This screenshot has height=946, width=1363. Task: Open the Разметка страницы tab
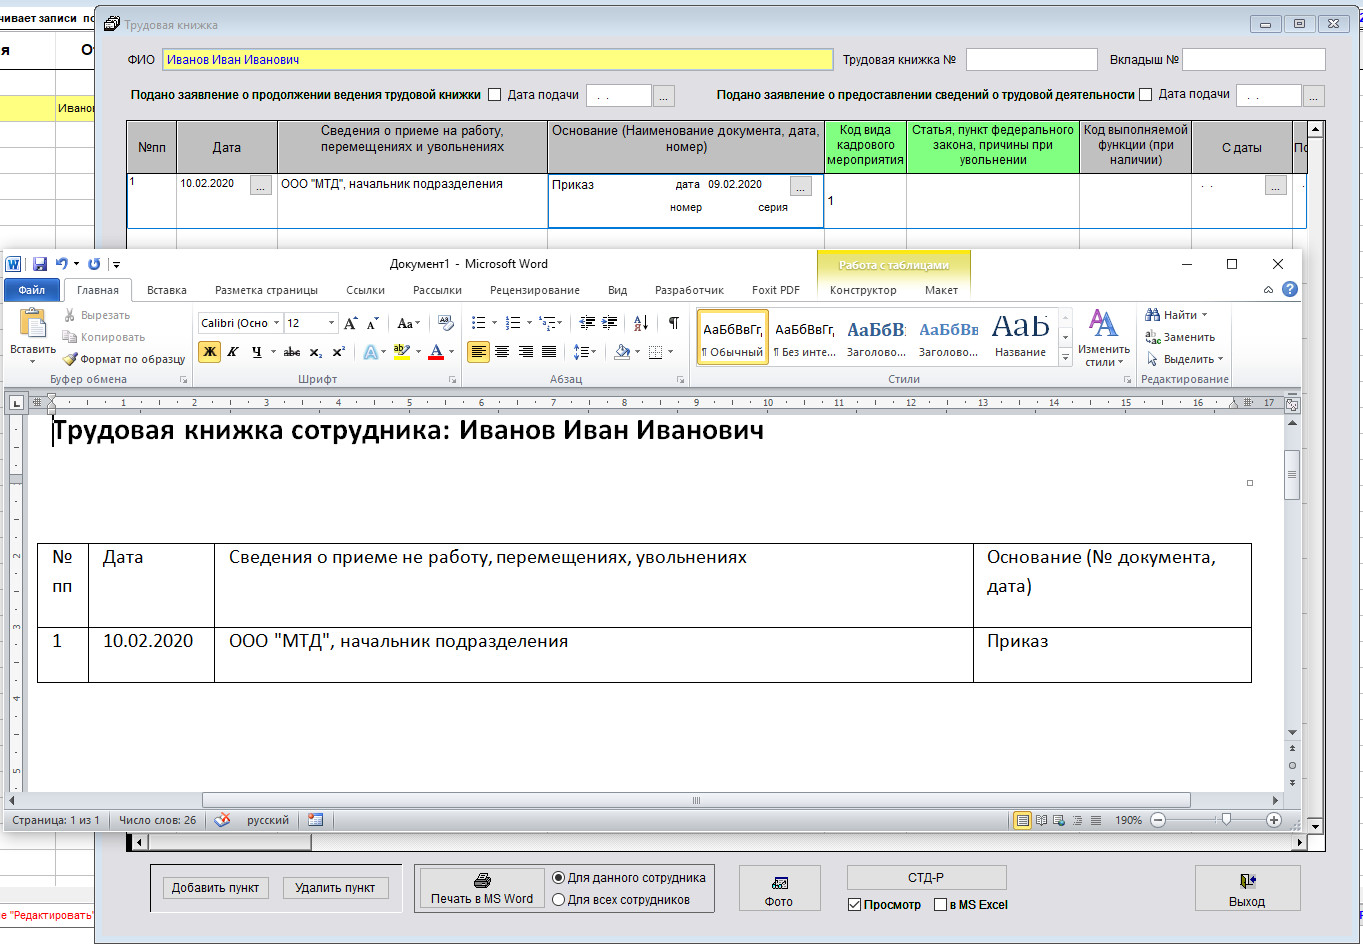266,290
